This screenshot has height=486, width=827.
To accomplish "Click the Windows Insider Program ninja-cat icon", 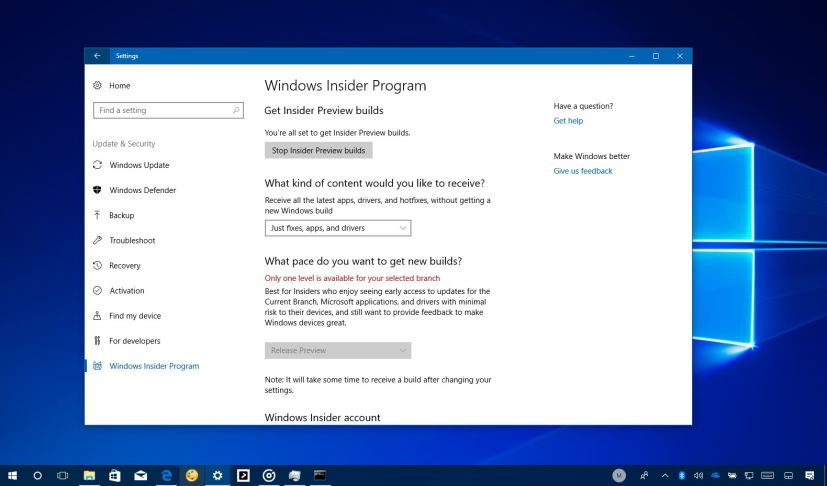I will coord(97,366).
